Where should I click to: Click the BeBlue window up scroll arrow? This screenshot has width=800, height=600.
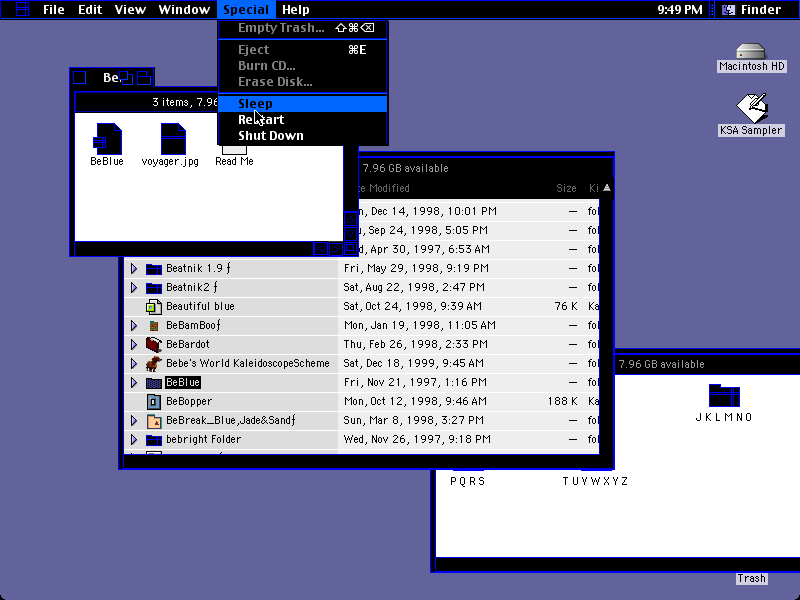click(350, 219)
